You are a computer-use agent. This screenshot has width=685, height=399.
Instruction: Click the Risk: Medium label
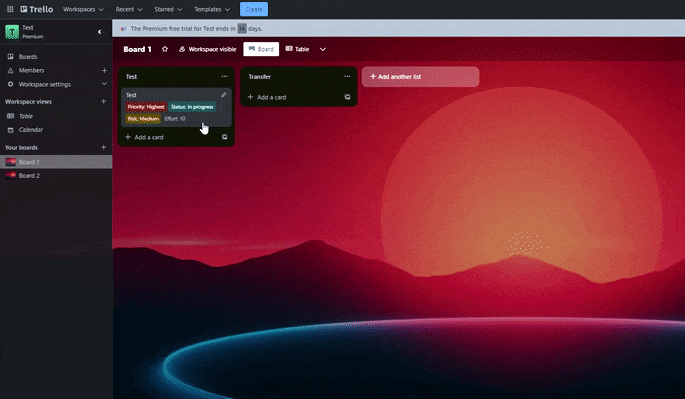(143, 119)
